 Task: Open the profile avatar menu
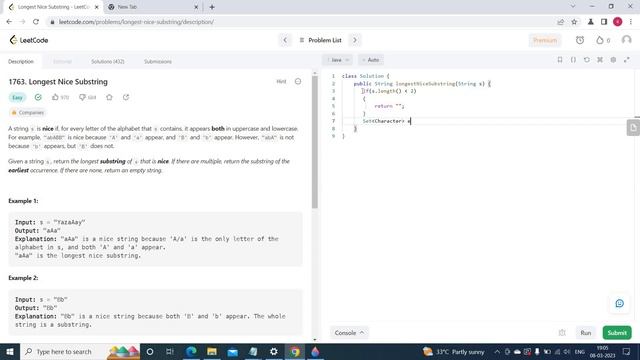pos(626,40)
